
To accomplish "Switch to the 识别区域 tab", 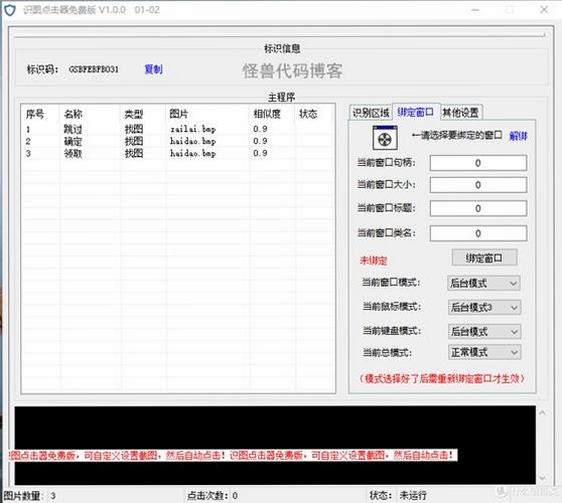I will coord(371,113).
